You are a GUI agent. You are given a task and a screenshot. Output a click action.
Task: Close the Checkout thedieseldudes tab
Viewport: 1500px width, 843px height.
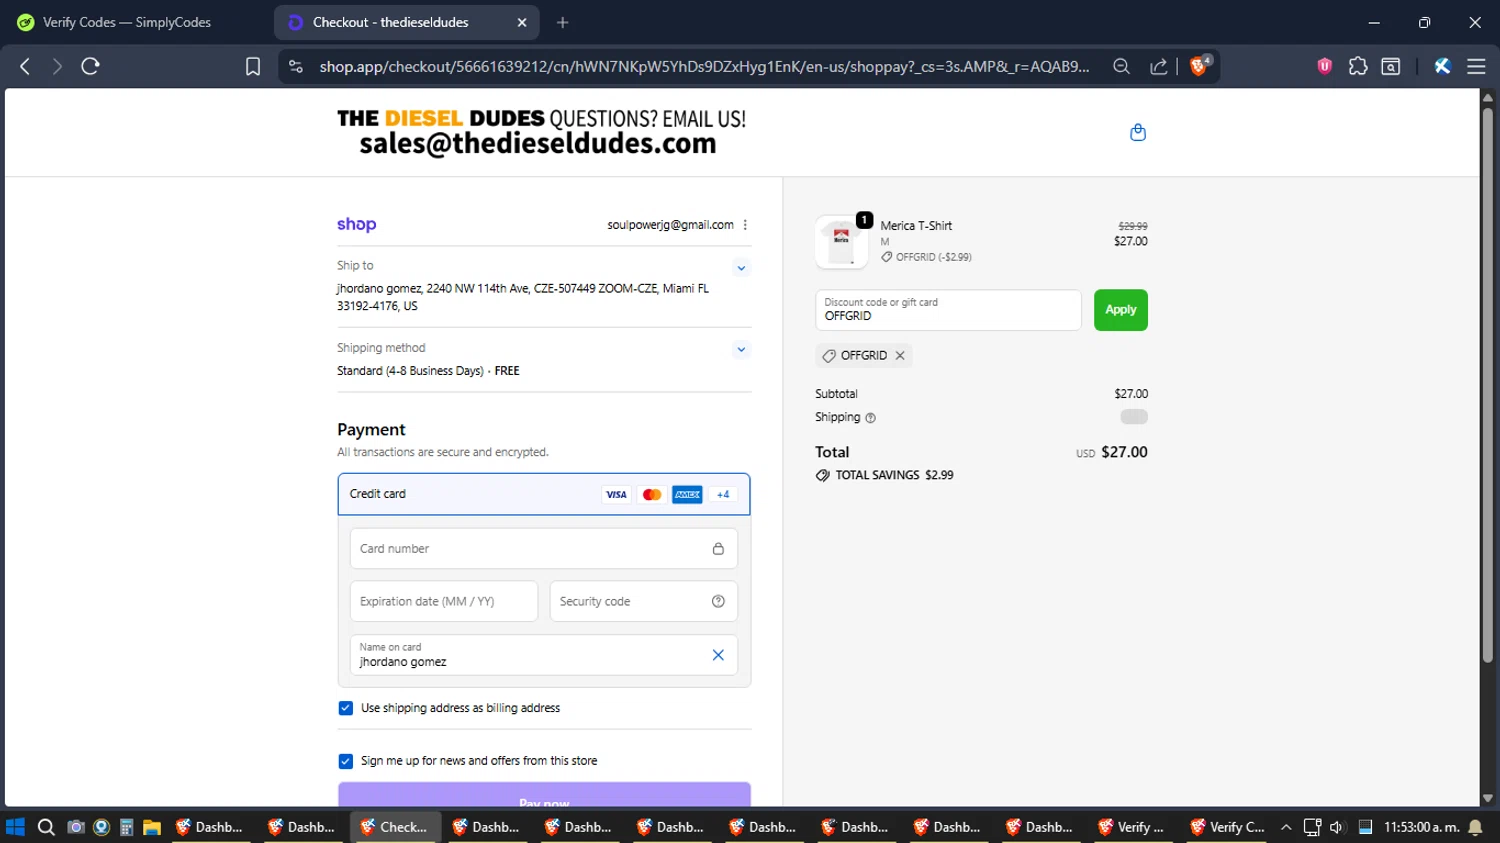click(522, 22)
